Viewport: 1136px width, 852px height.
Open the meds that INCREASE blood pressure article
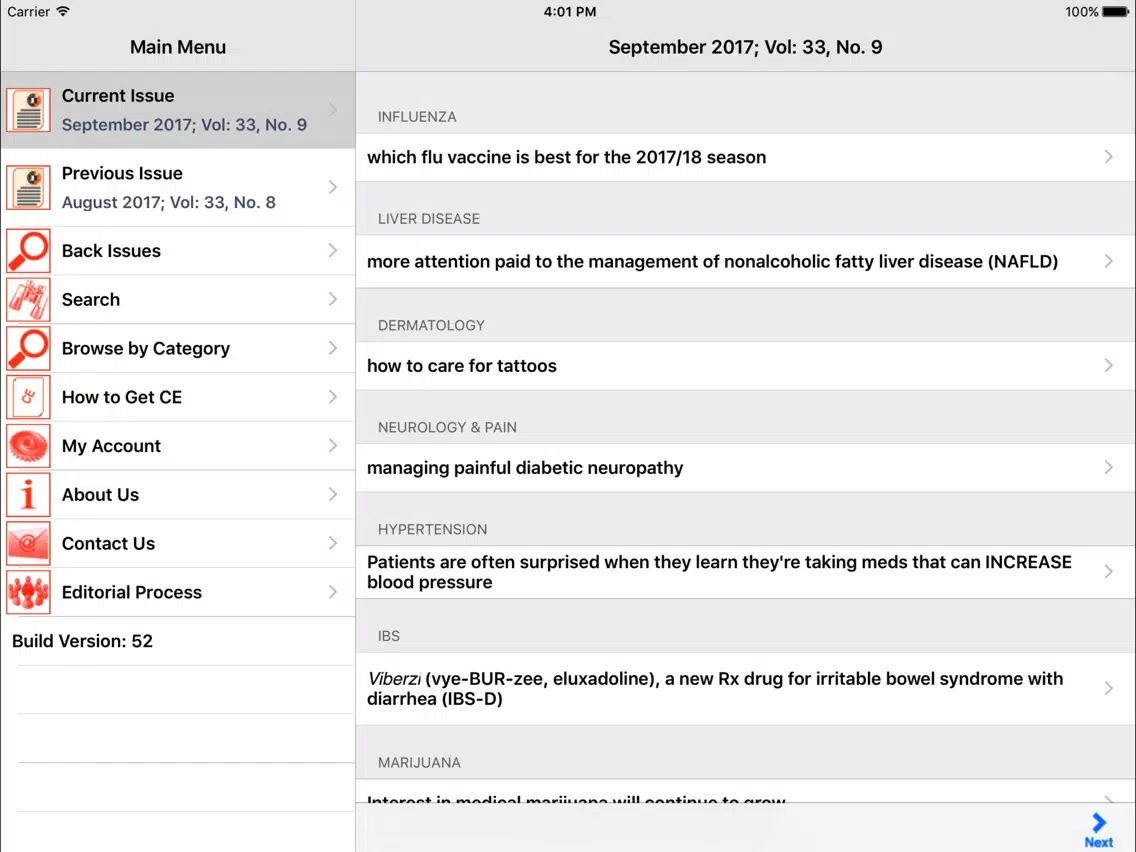[746, 572]
